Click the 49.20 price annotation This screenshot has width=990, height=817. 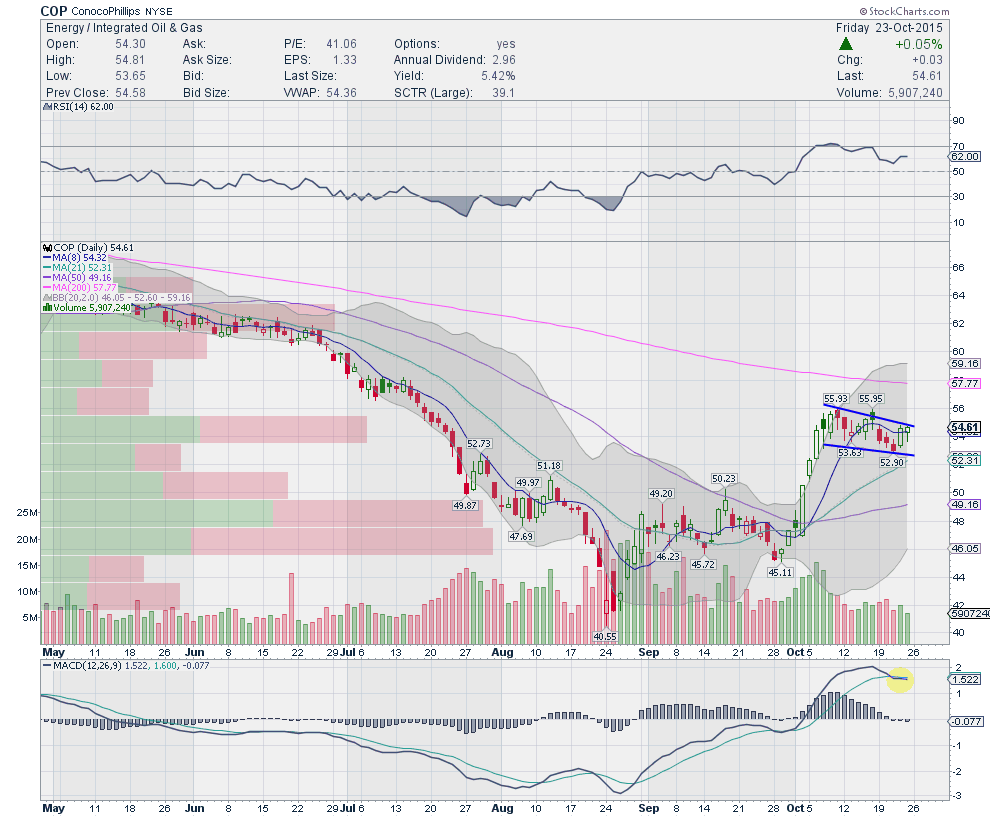click(661, 493)
